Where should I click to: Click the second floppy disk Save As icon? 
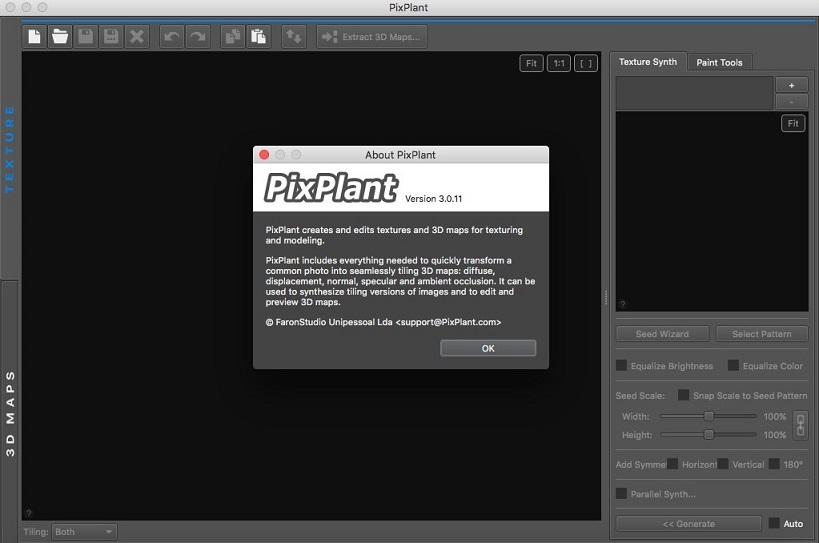pos(111,37)
